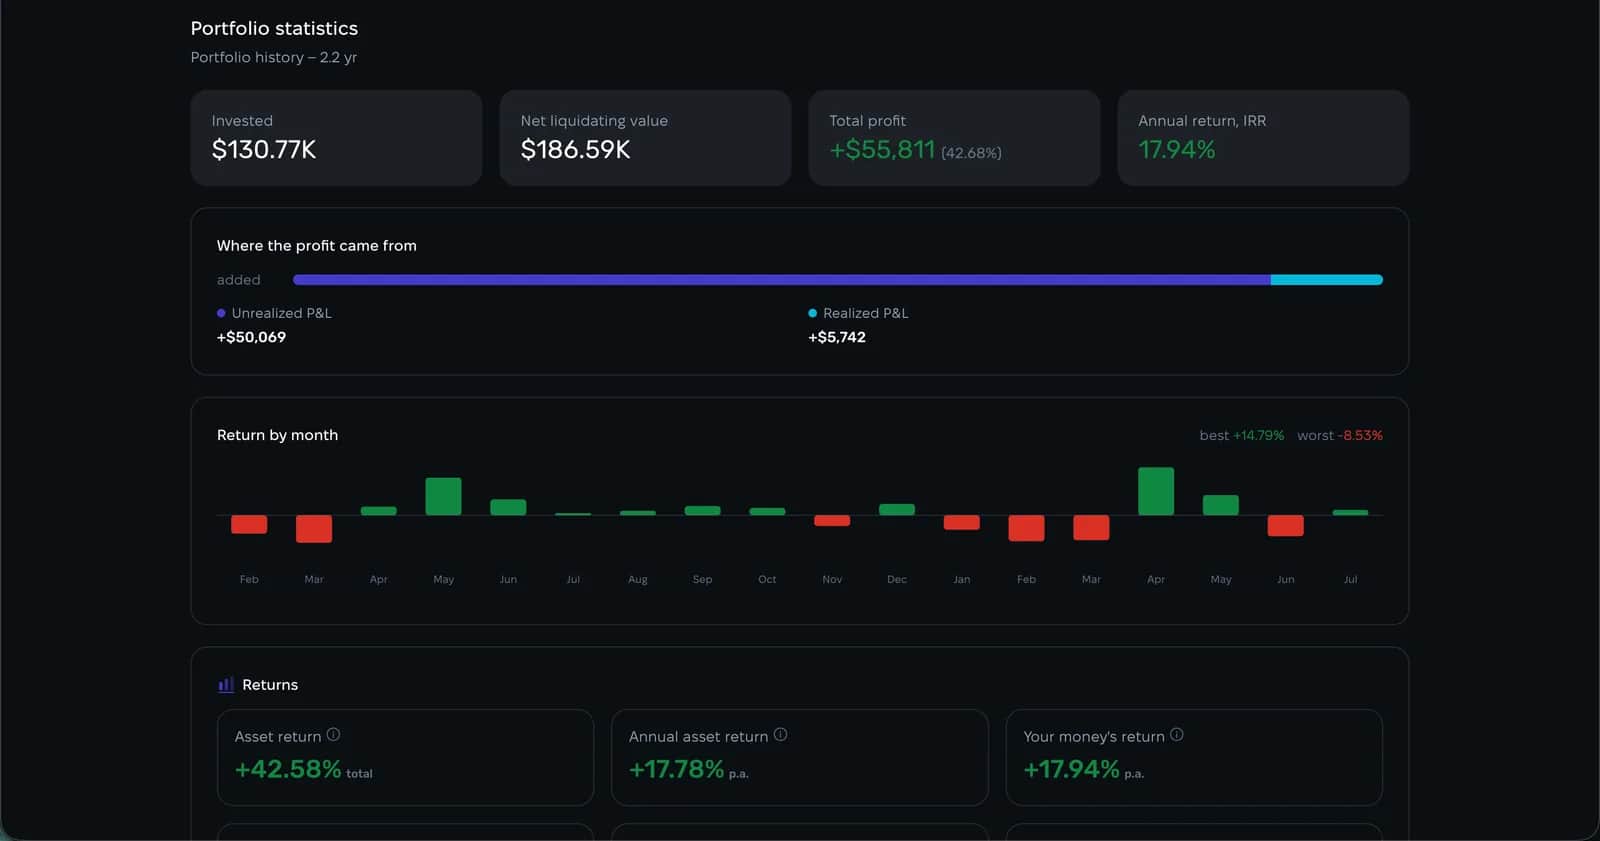Click the purple Unrealized P&L legend dot

point(221,313)
